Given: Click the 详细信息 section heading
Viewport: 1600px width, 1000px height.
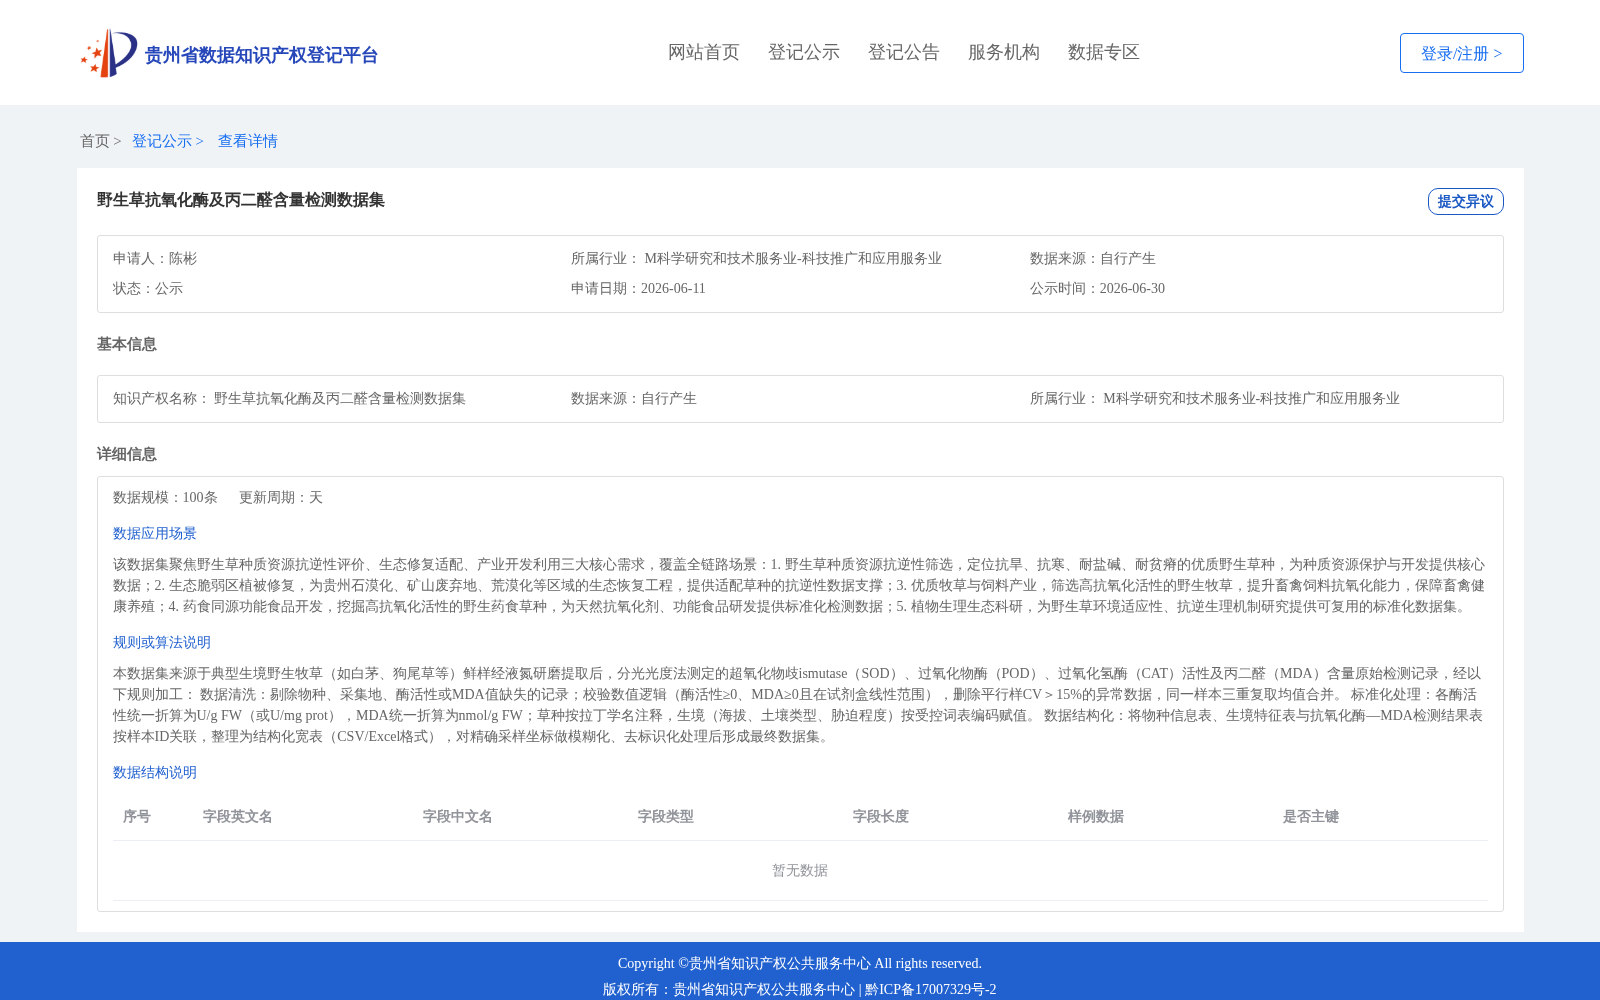Looking at the screenshot, I should point(127,454).
